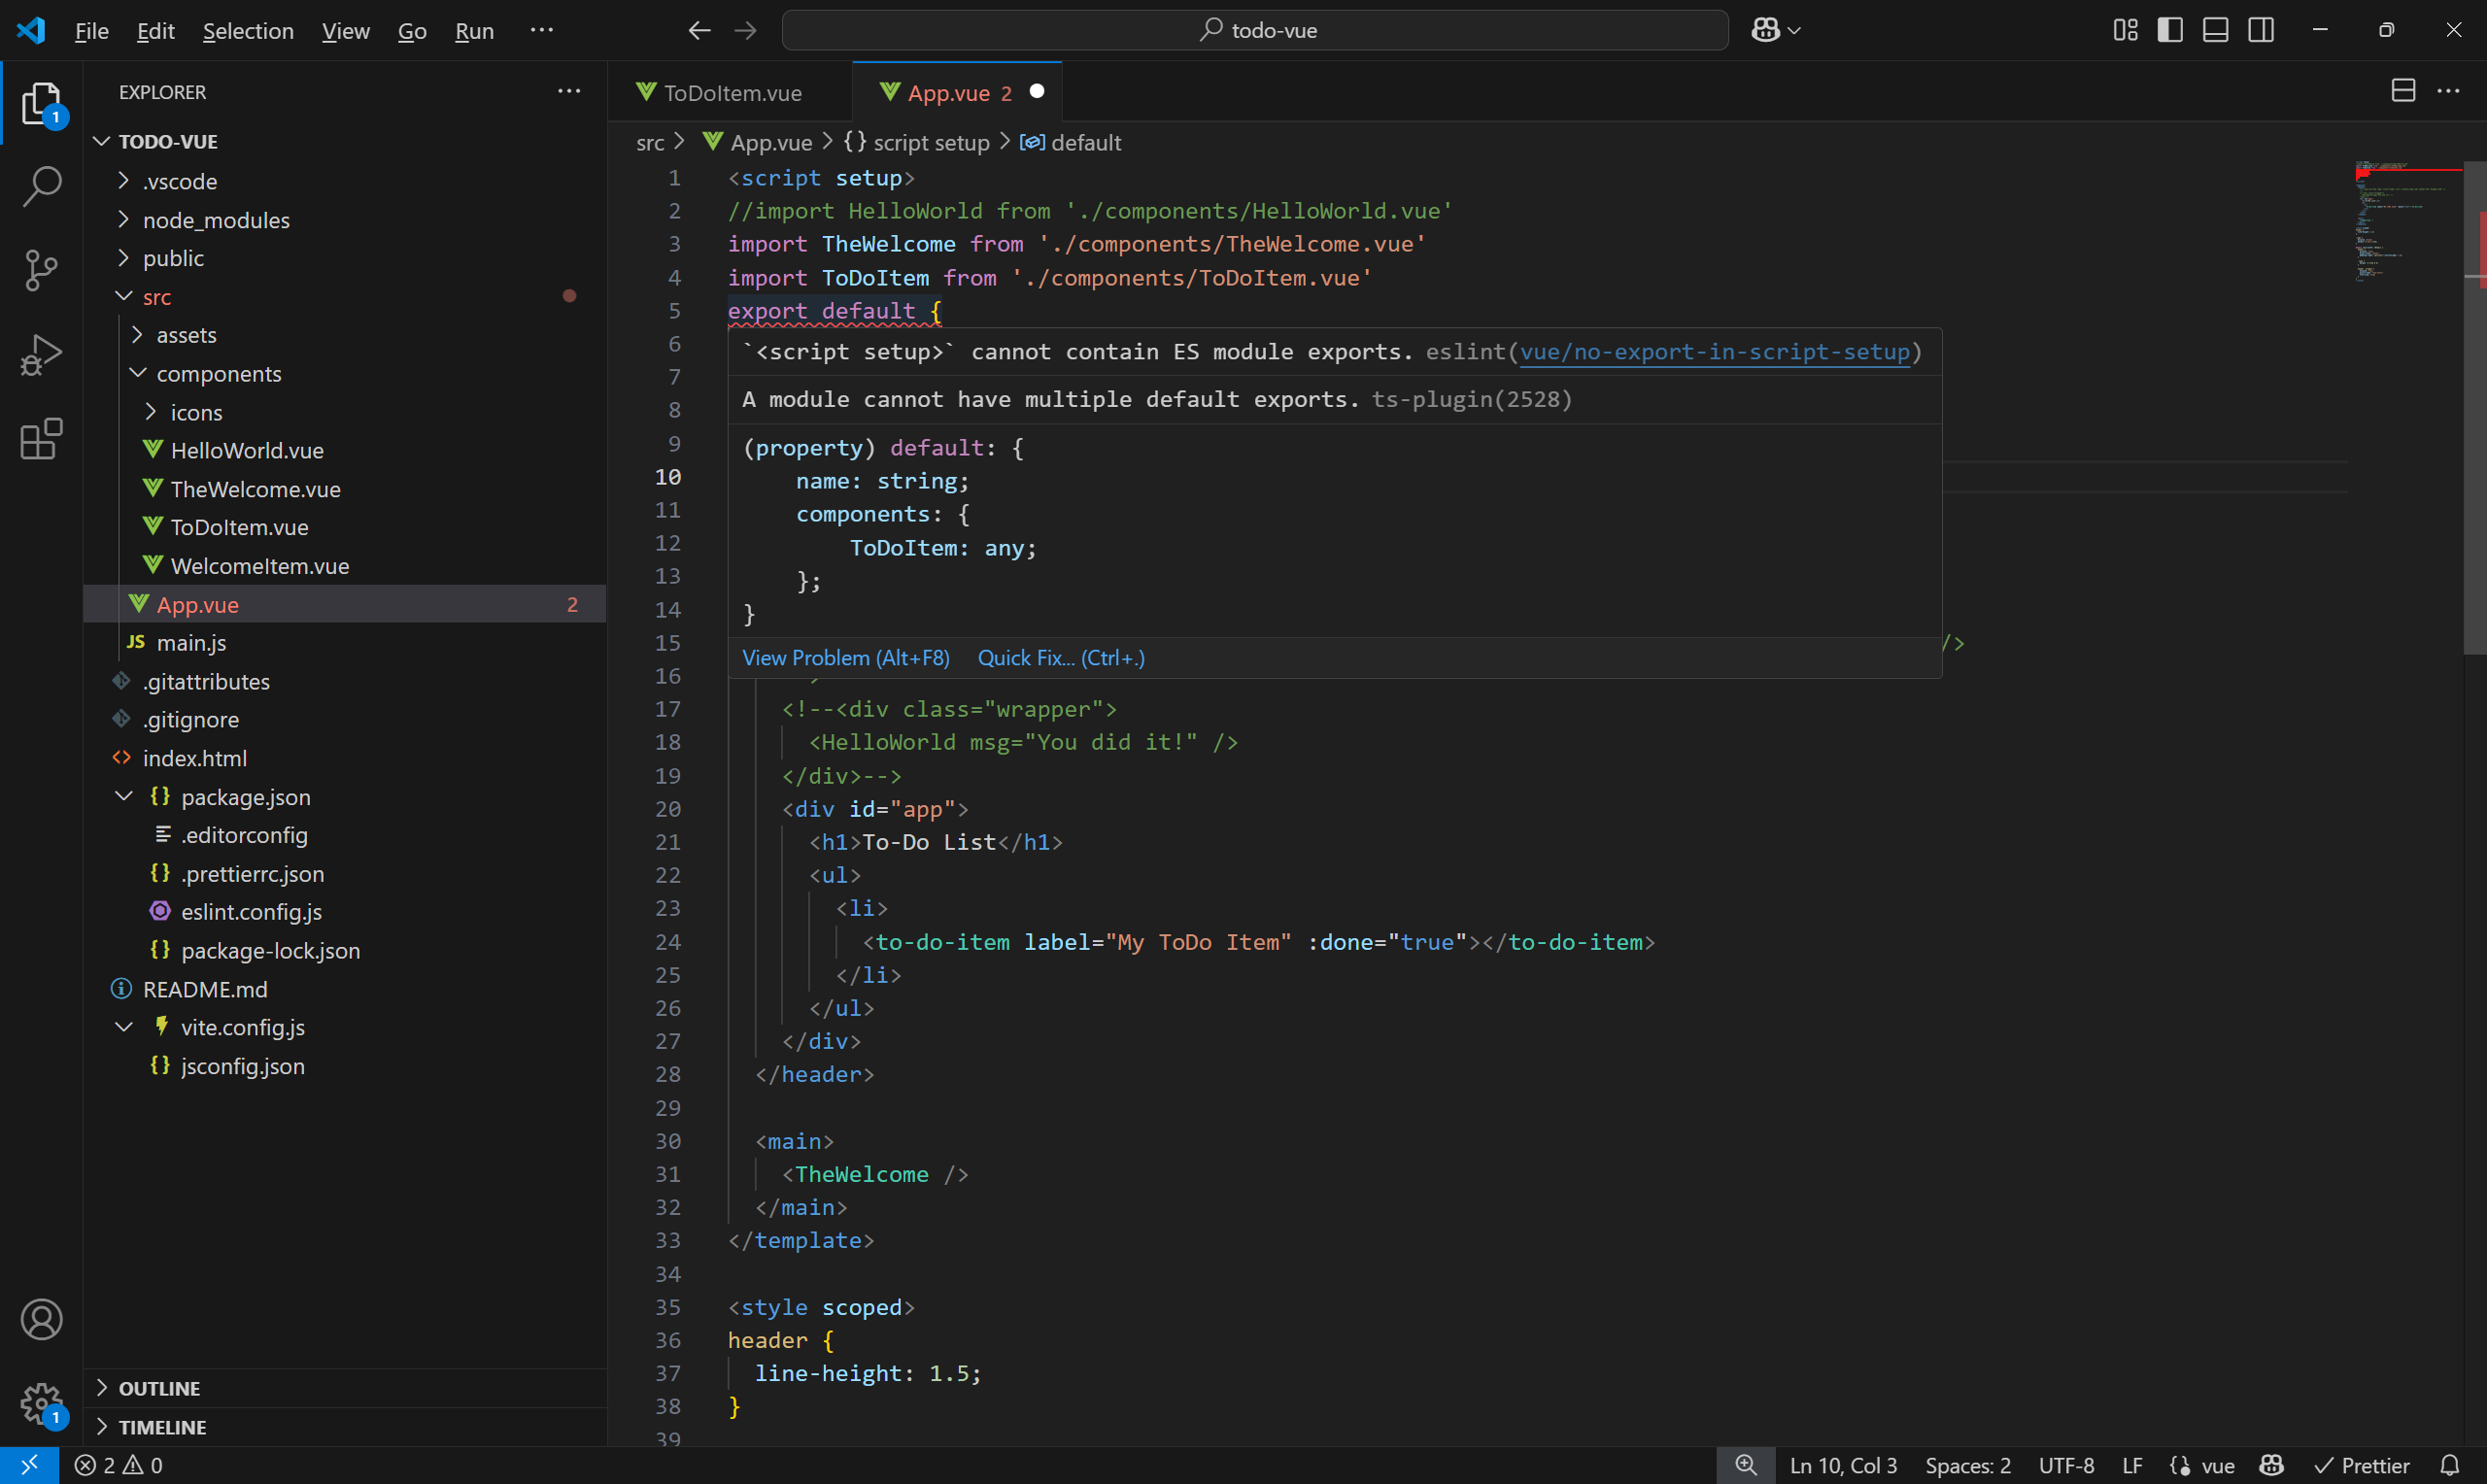The image size is (2487, 1484).
Task: Toggle the primary sidebar visibility
Action: coord(2170,30)
